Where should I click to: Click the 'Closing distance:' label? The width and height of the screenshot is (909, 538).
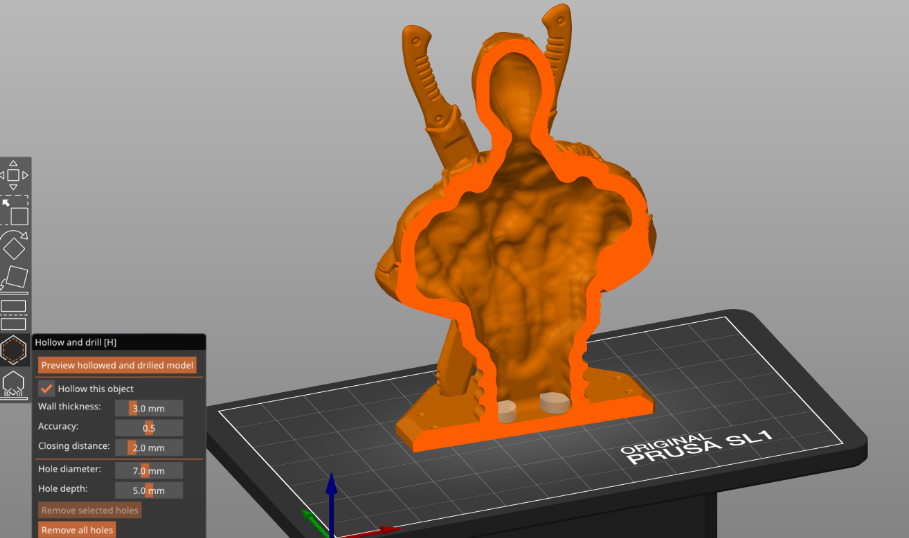(74, 446)
